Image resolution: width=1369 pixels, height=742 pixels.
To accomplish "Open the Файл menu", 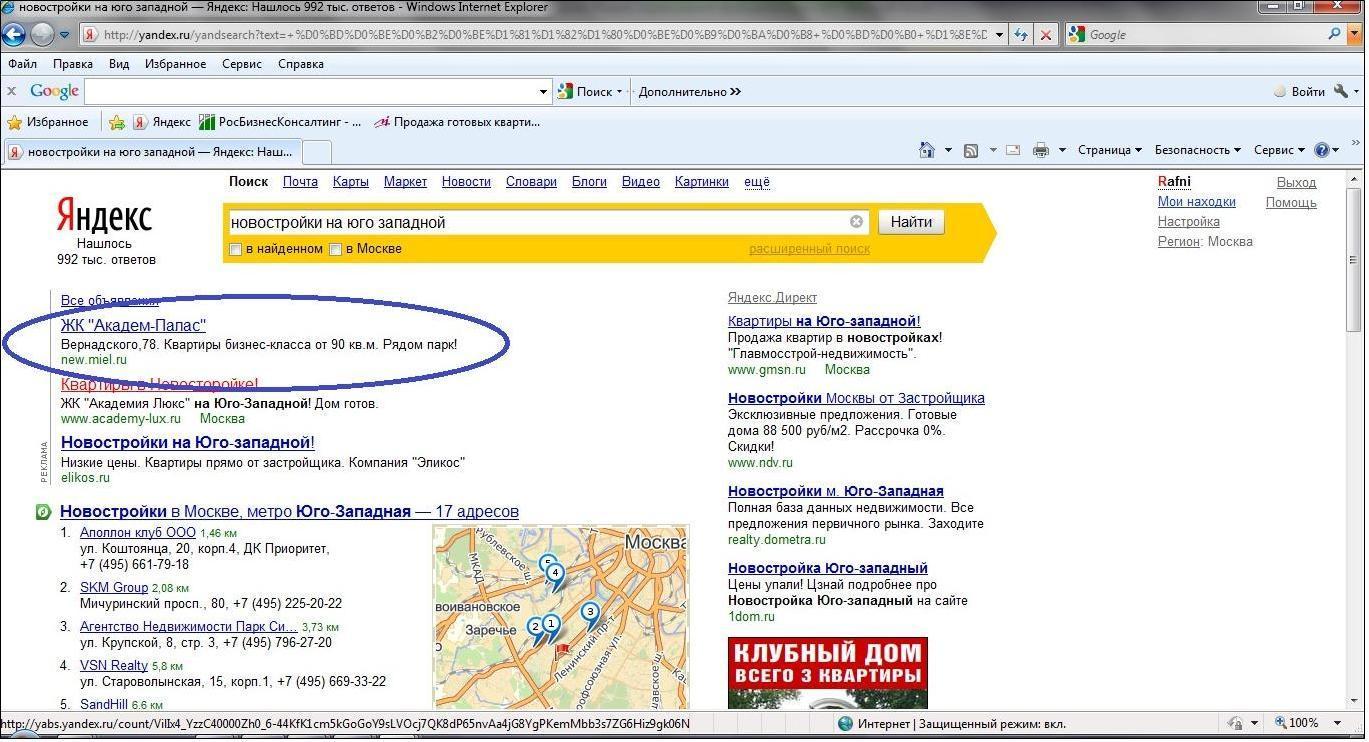I will pyautogui.click(x=22, y=63).
